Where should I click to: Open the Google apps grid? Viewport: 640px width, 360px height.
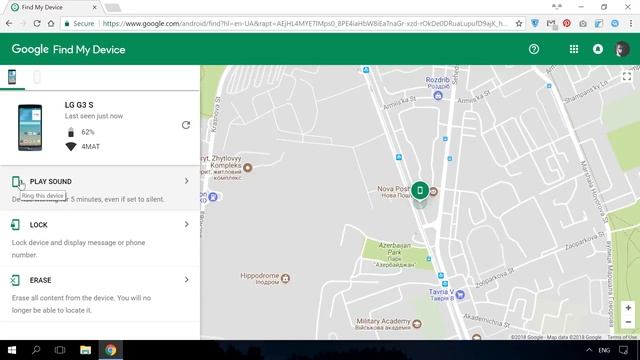pos(574,49)
